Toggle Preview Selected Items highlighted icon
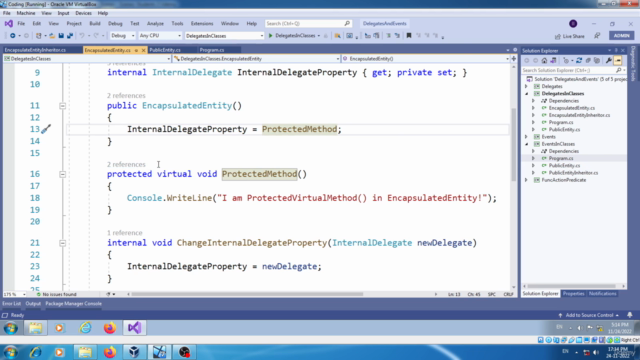The width and height of the screenshot is (640, 360). click(618, 60)
